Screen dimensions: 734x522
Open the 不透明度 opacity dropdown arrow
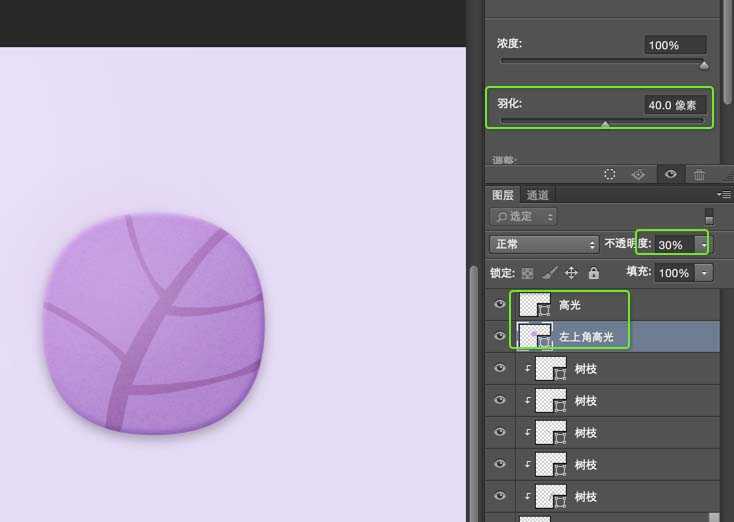click(704, 244)
